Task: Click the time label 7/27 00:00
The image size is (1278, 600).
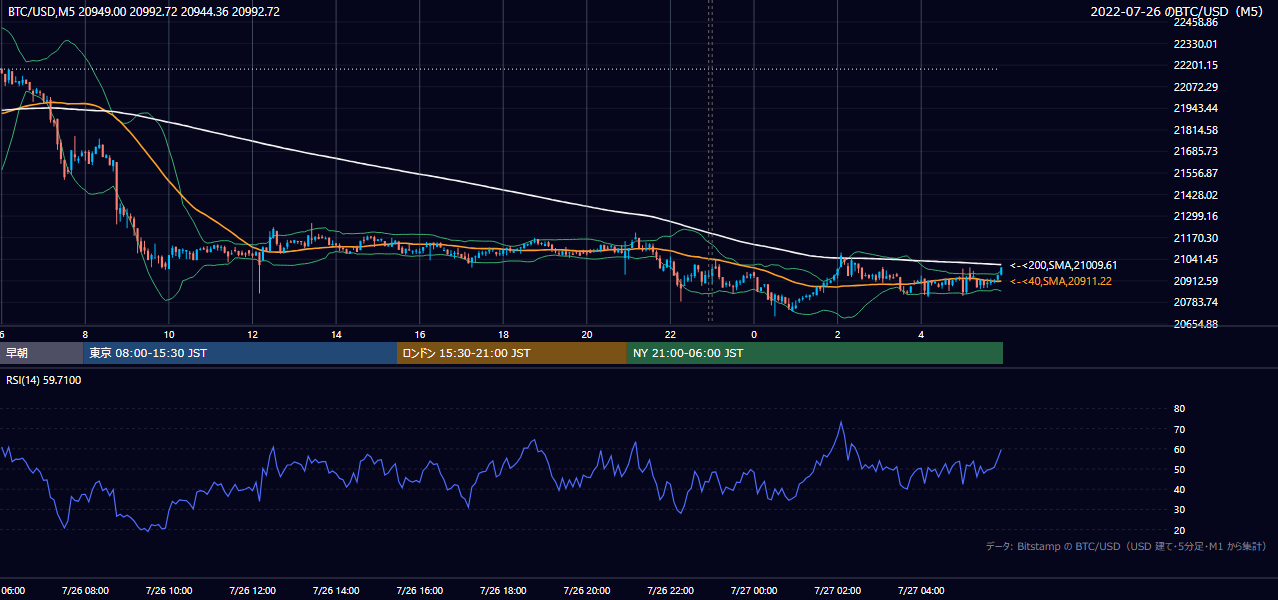Action: click(754, 591)
